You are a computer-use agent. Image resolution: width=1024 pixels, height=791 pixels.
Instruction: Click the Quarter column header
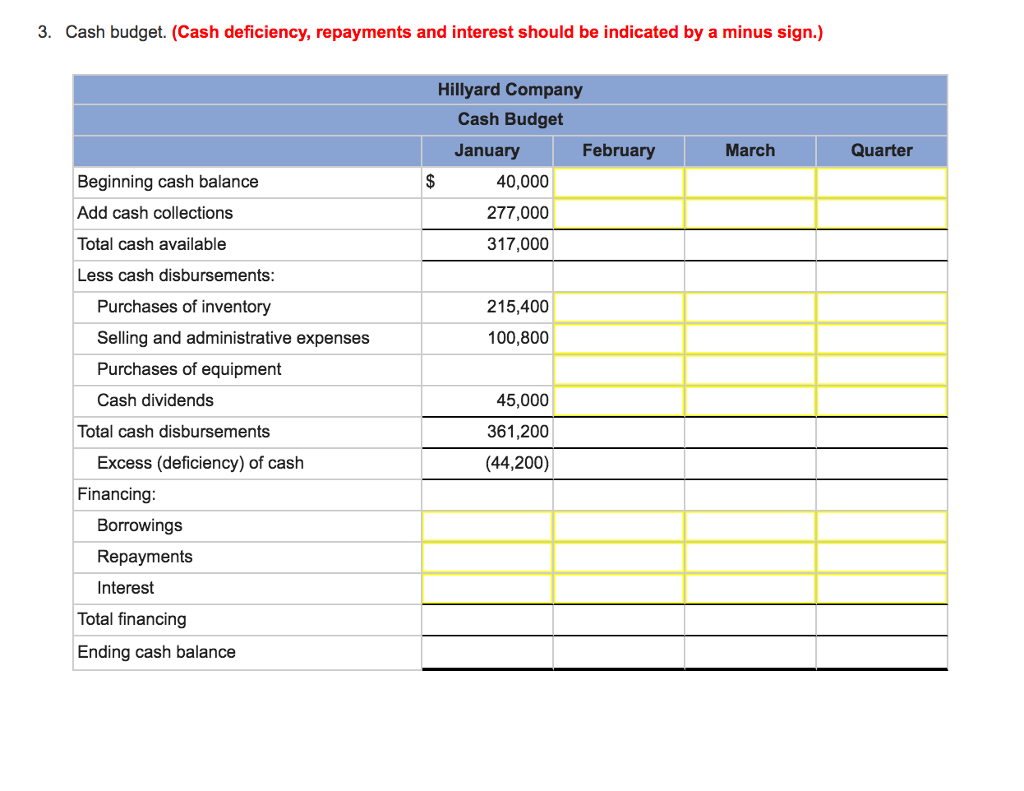click(x=881, y=151)
